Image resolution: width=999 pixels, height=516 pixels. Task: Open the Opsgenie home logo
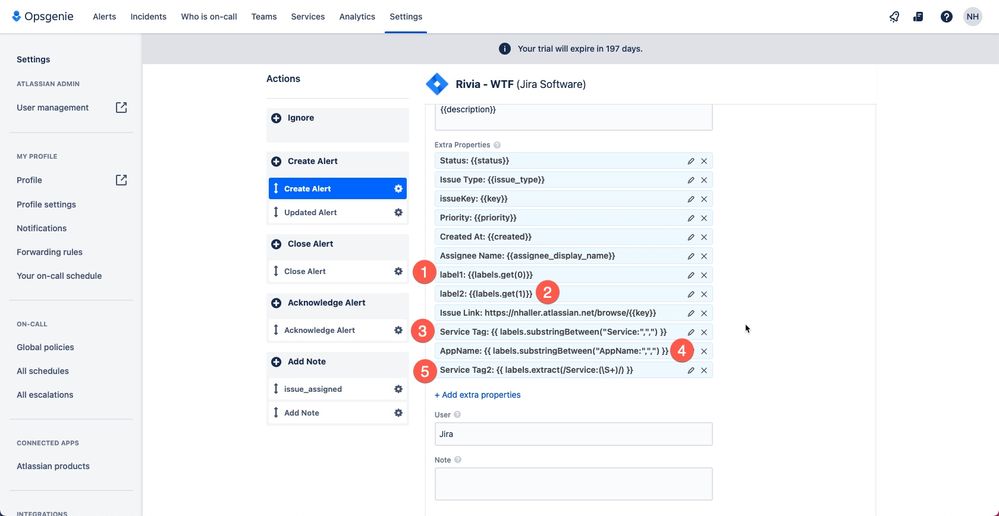point(43,17)
